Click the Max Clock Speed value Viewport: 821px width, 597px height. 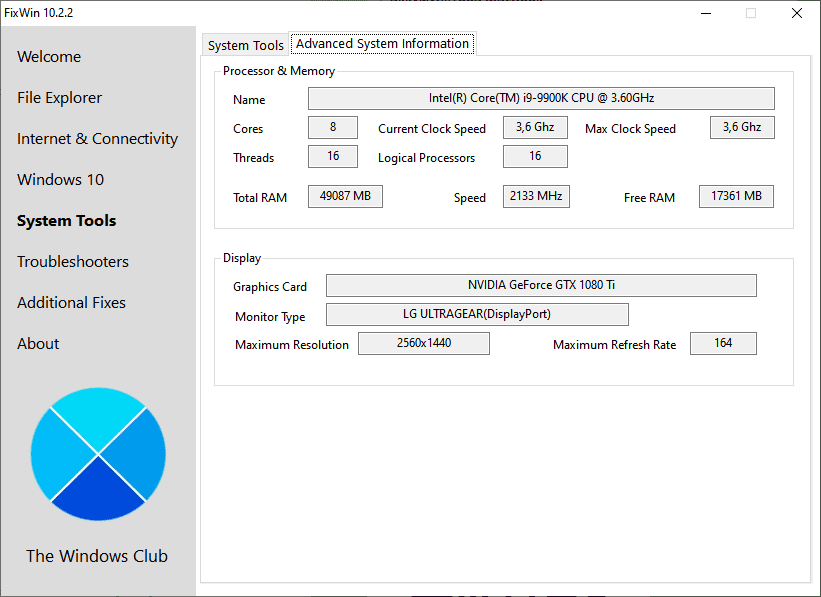(x=742, y=127)
